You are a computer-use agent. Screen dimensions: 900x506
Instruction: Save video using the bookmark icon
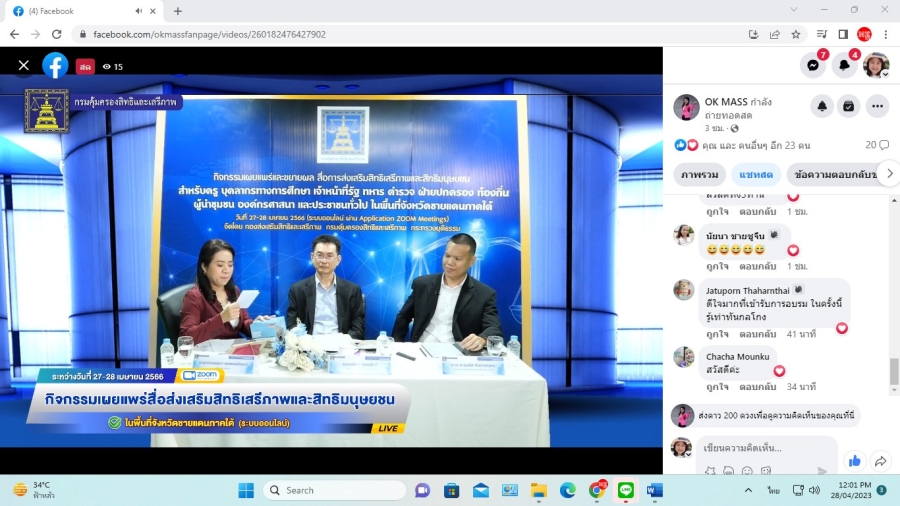click(848, 106)
